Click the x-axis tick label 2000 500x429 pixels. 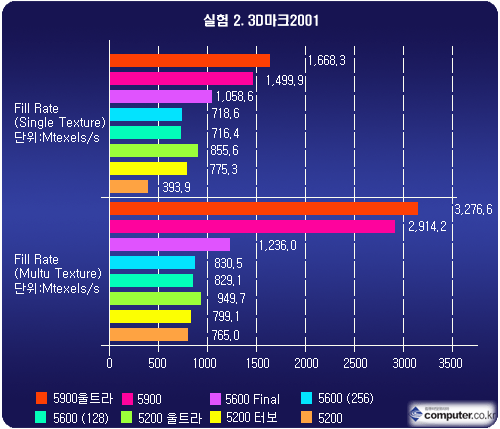pyautogui.click(x=306, y=363)
